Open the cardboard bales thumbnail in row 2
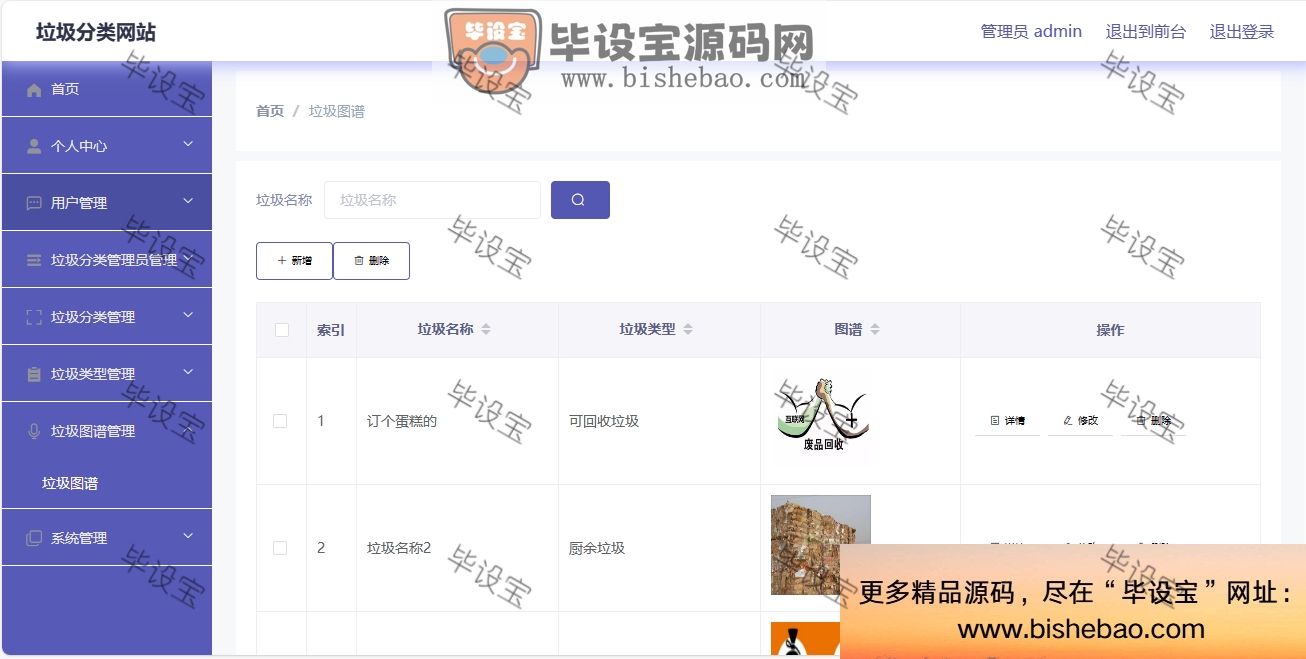Screen dimensions: 1306x659 tap(821, 545)
